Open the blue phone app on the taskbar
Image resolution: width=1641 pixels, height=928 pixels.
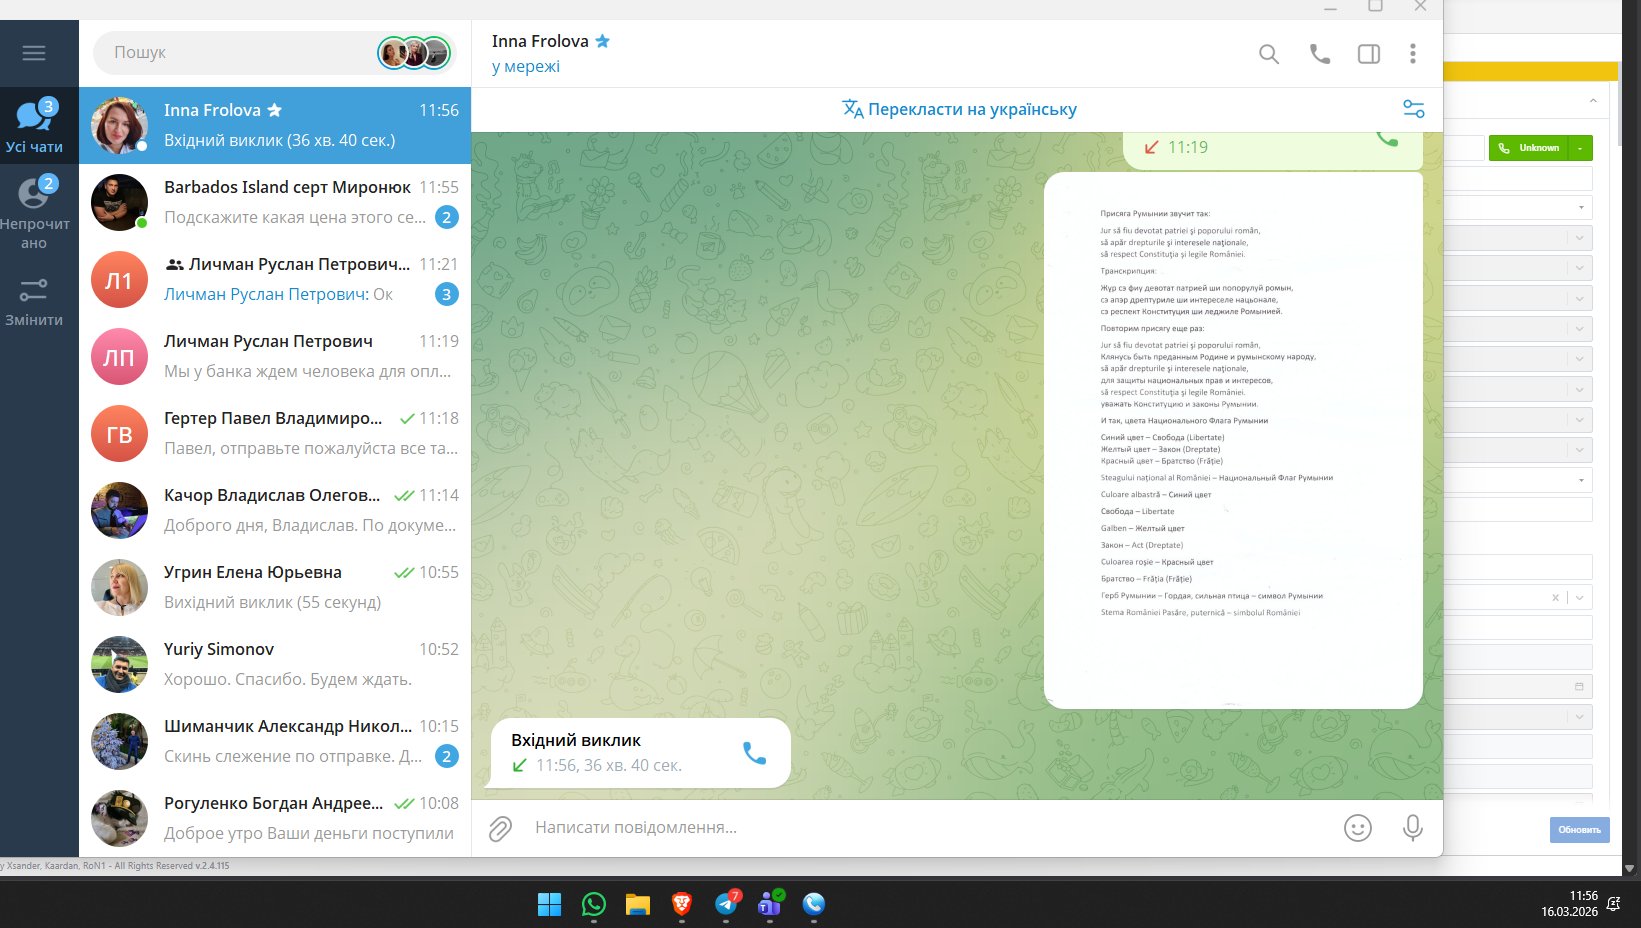[814, 904]
